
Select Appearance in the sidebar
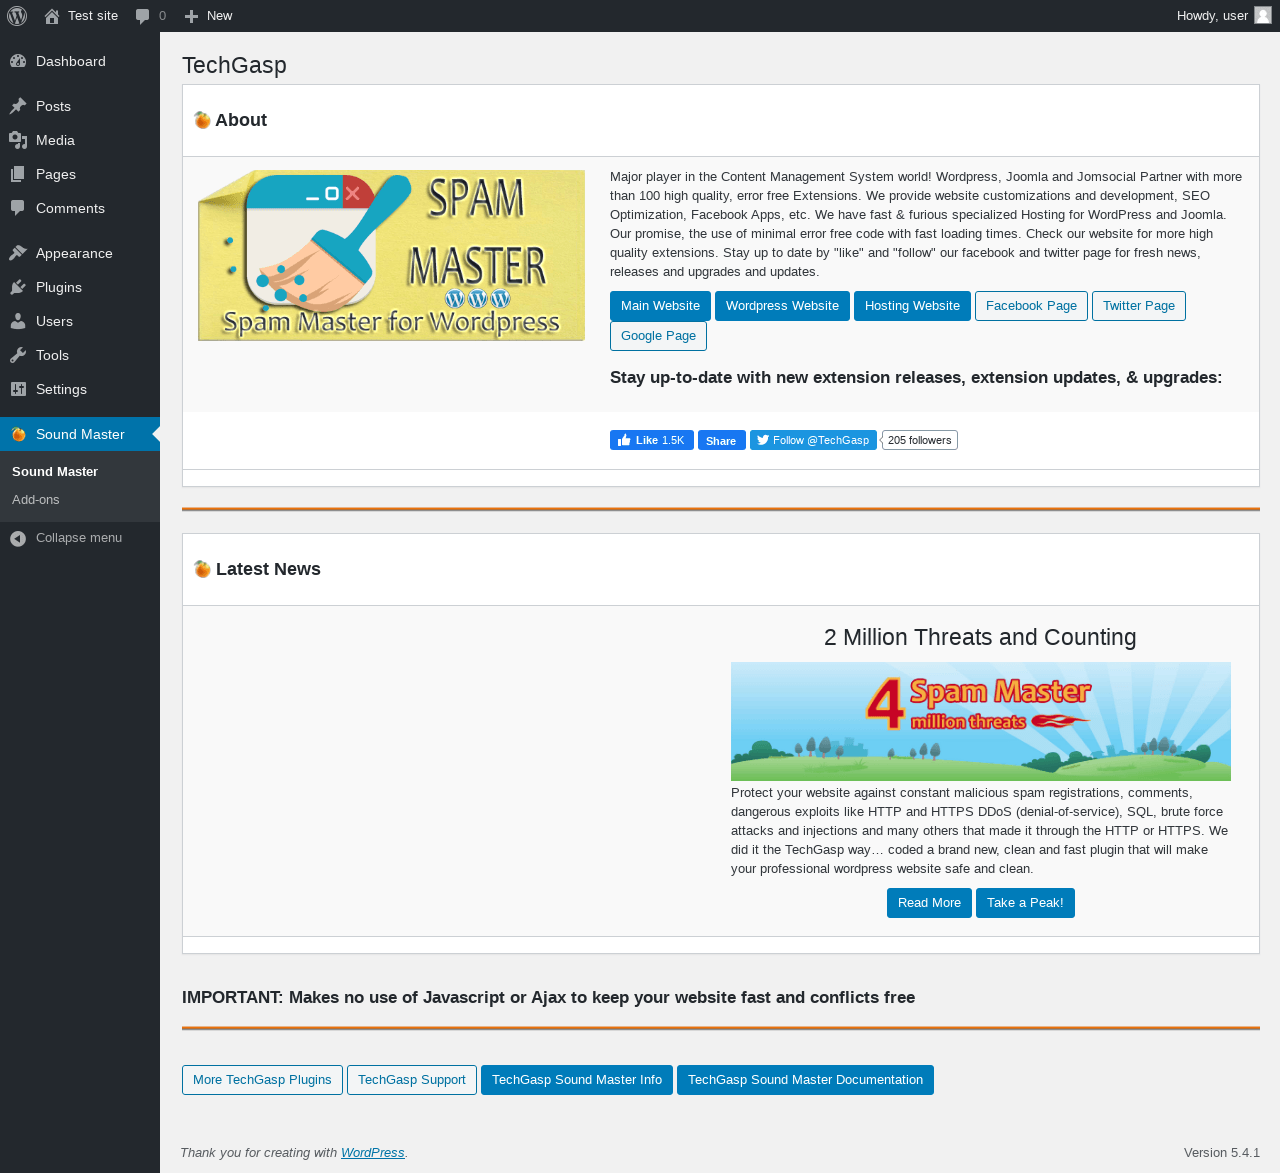80,253
